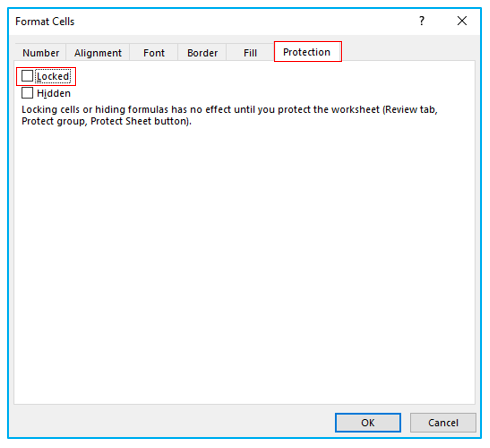Dismiss the dialog using Cancel
This screenshot has width=490, height=448.
[x=443, y=423]
